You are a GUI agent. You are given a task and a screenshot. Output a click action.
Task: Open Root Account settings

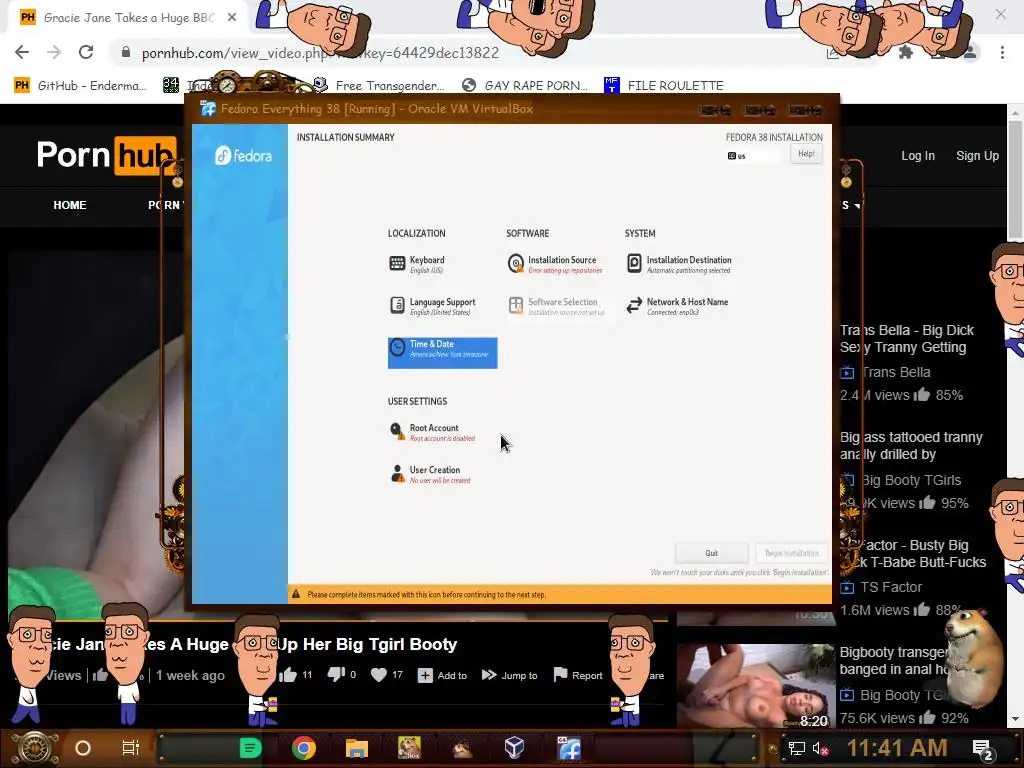(432, 432)
